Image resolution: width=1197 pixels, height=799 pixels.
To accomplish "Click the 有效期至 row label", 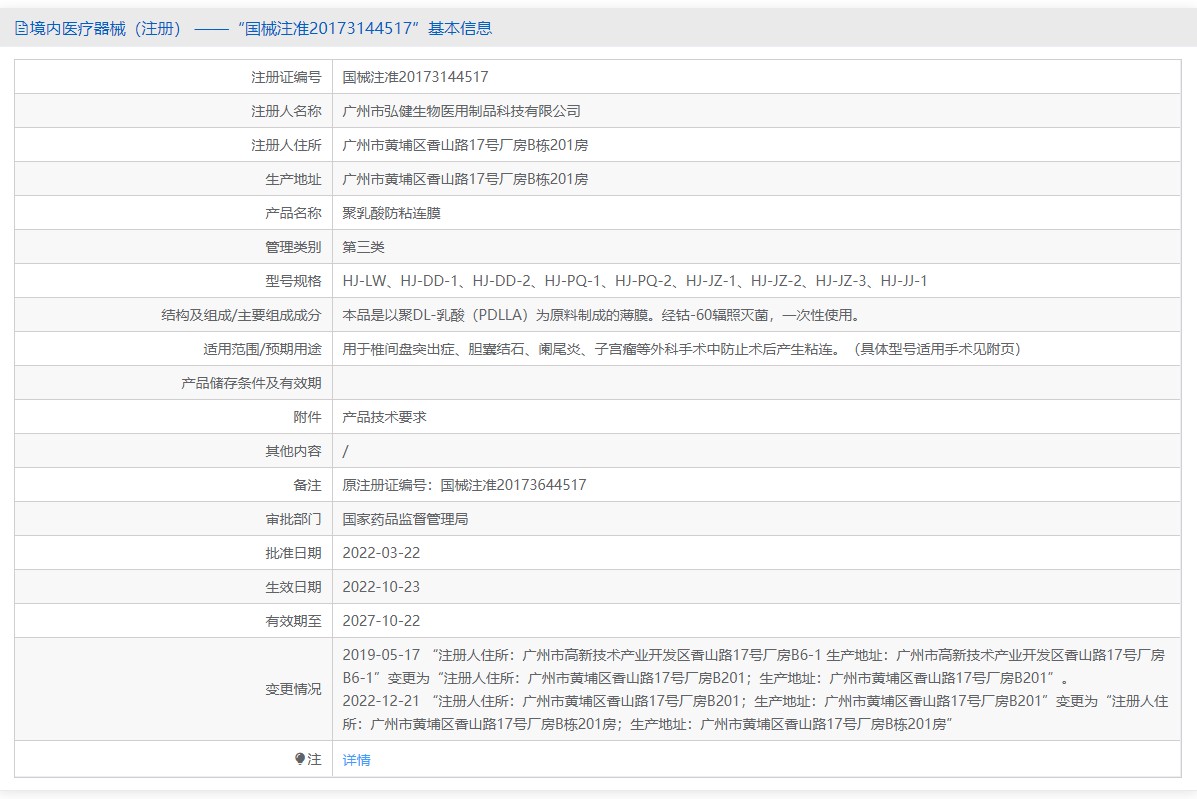I will coord(293,621).
